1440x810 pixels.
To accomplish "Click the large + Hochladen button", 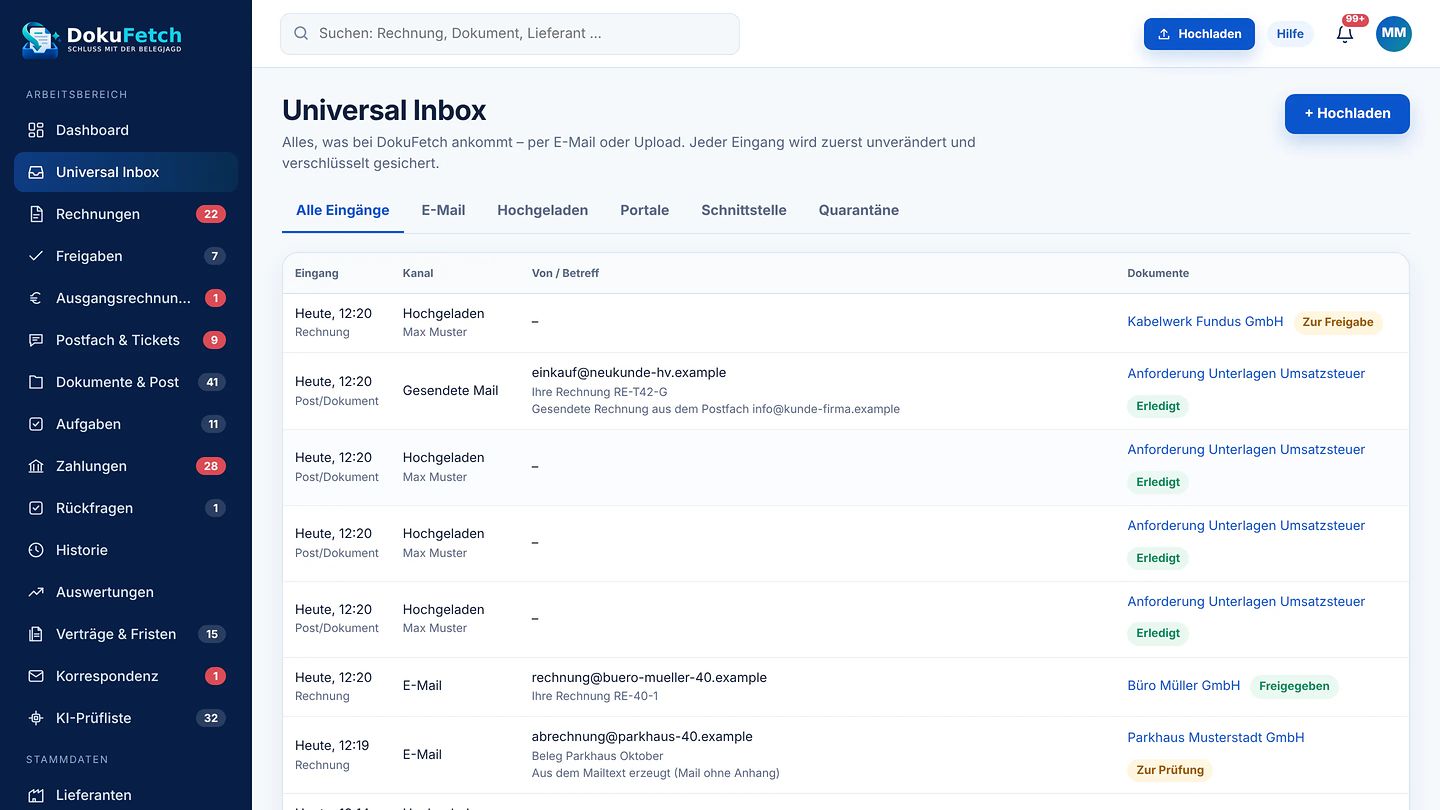I will coord(1347,113).
